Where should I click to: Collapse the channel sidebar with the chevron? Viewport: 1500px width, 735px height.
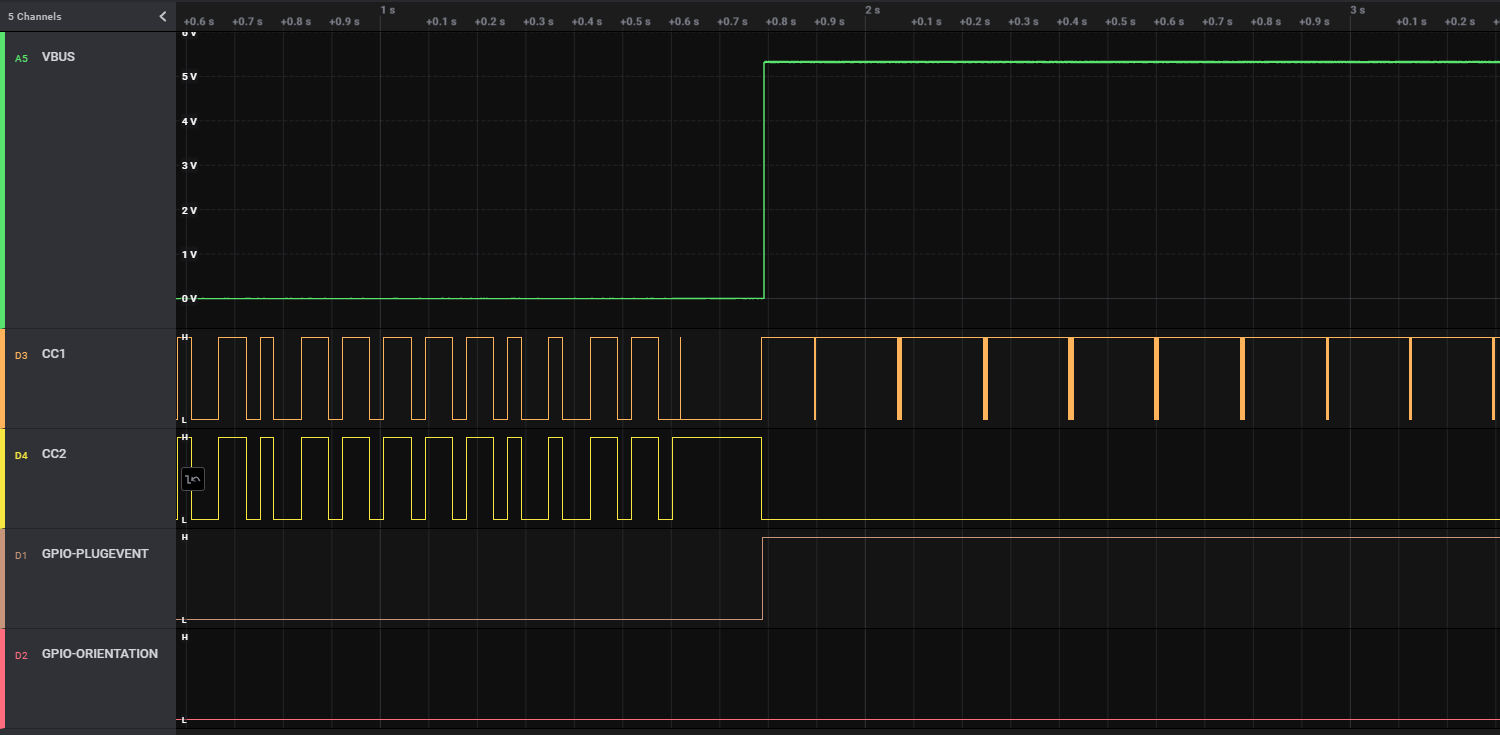[x=162, y=16]
